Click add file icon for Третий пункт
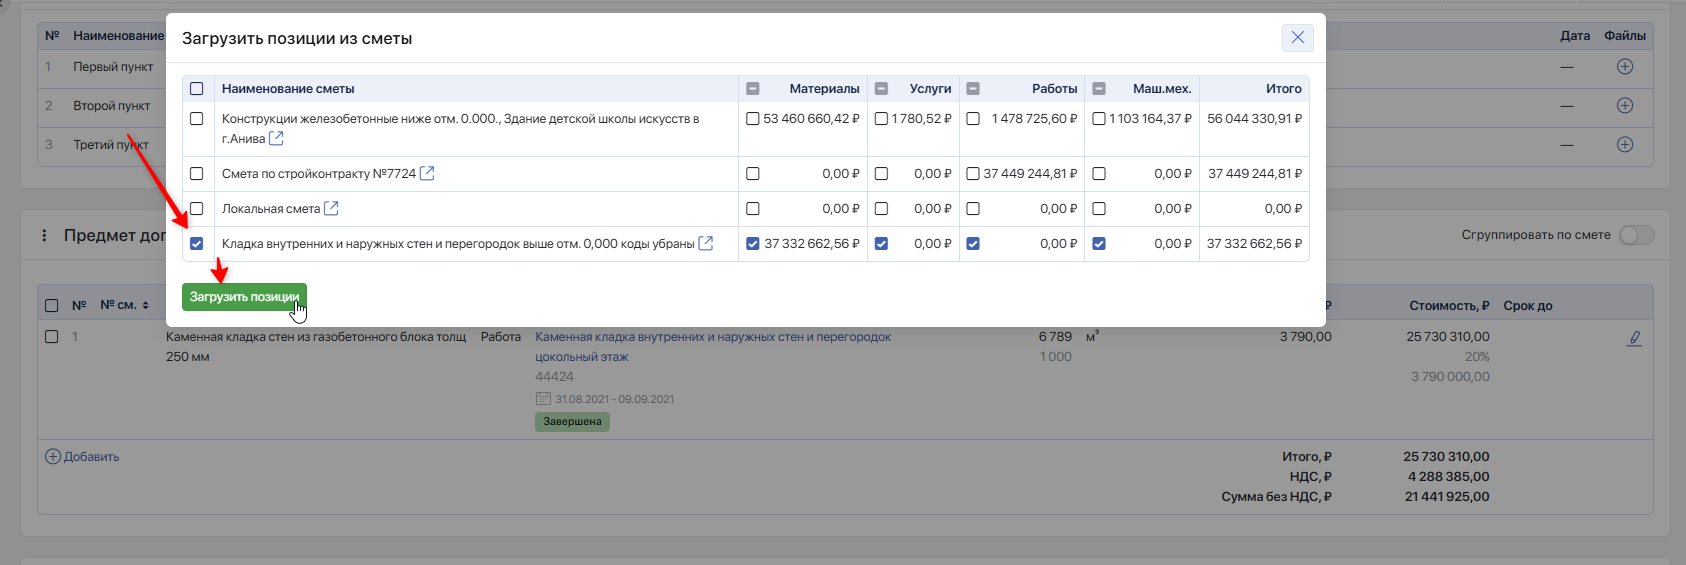 (1624, 144)
